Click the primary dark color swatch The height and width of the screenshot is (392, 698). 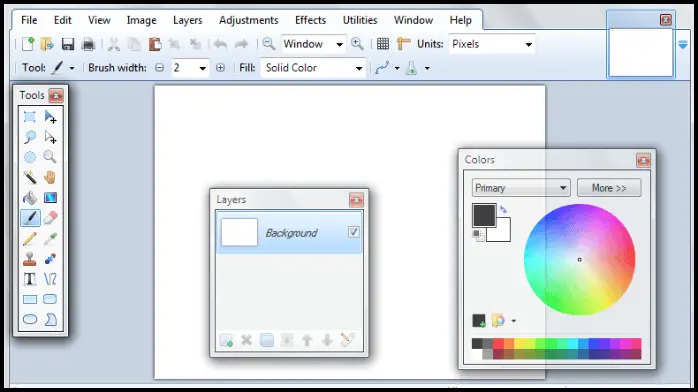(484, 215)
